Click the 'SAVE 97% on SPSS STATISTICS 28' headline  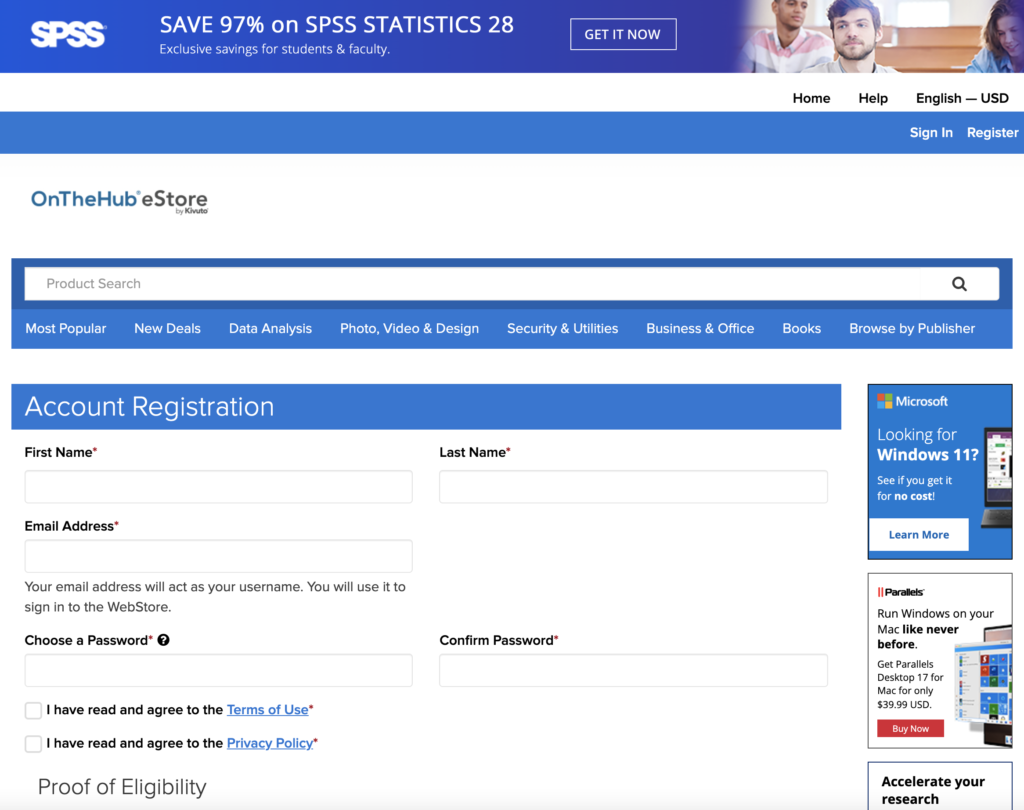coord(337,25)
